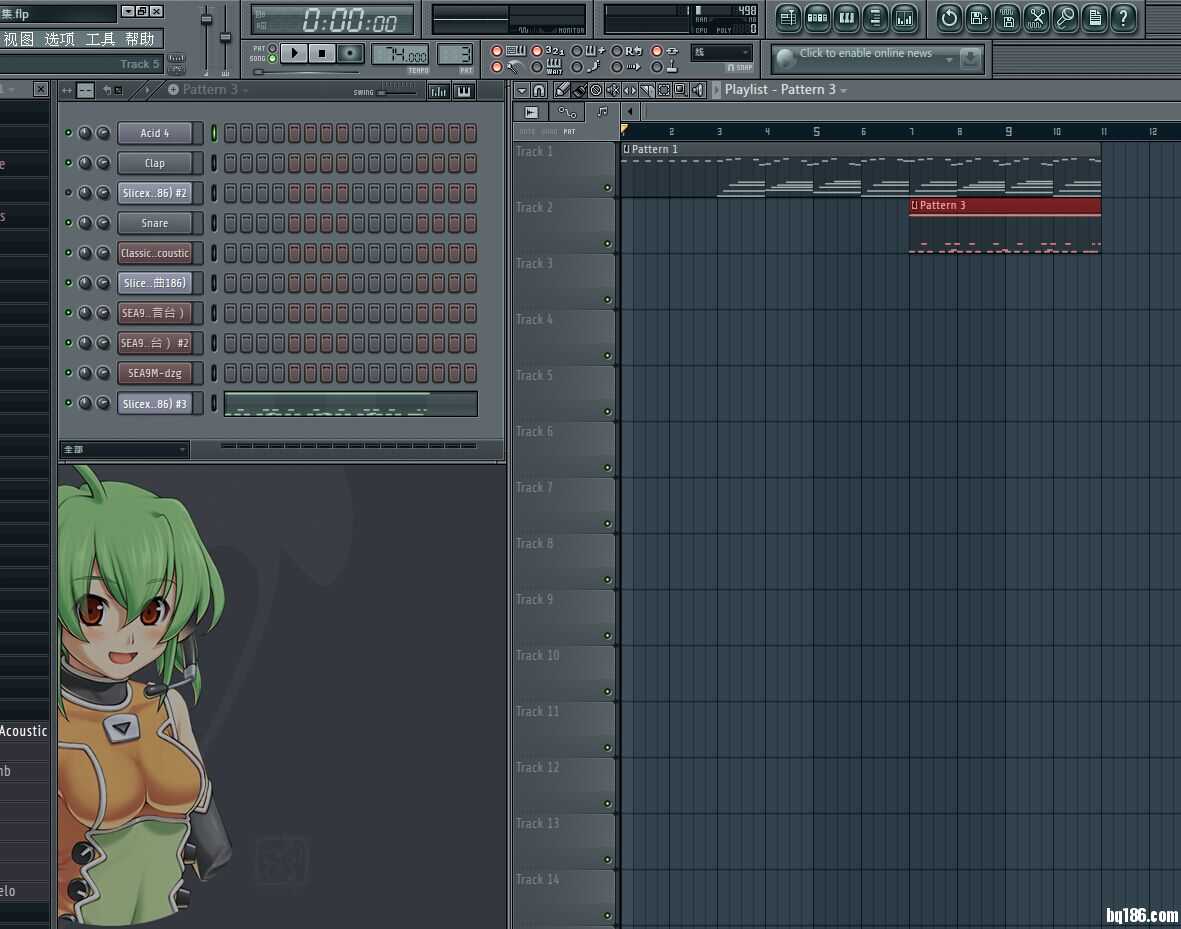This screenshot has height=929, width=1181.
Task: Click the Undo history icon
Action: [x=949, y=17]
